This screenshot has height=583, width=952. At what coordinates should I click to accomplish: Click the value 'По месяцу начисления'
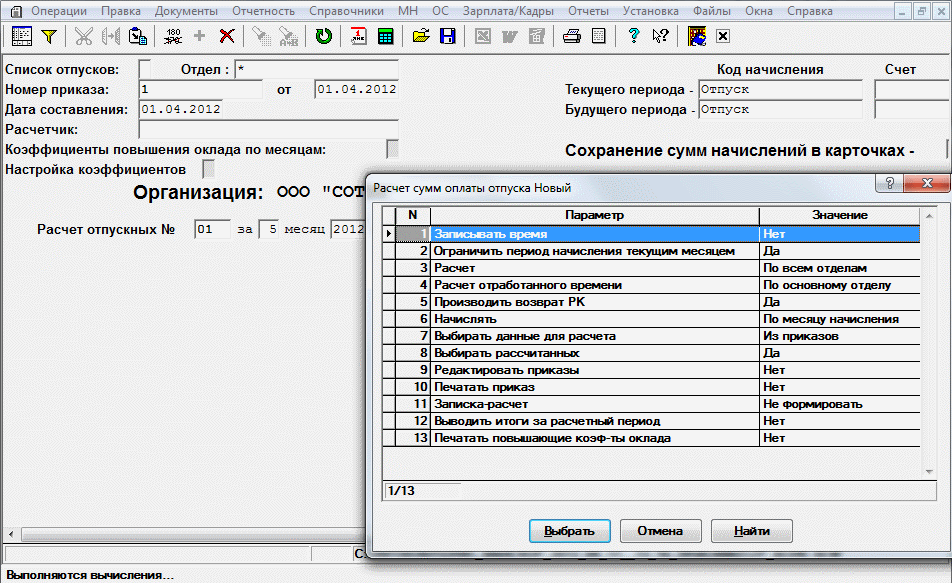(831, 319)
